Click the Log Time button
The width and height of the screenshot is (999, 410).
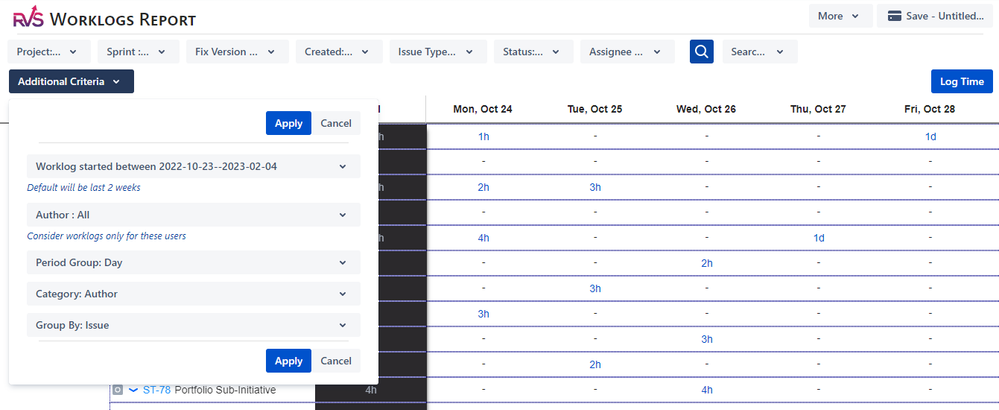(x=961, y=81)
